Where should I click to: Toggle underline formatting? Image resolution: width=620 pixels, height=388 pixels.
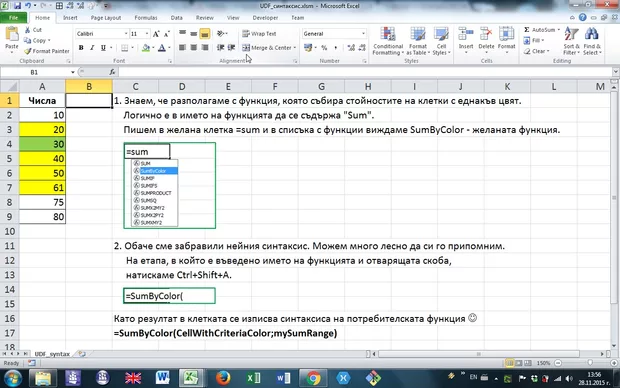click(103, 48)
